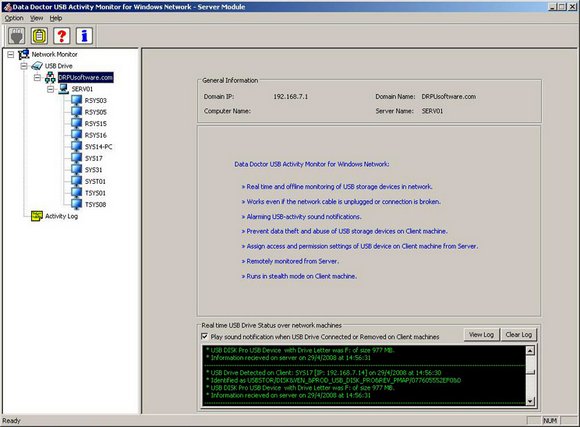Viewport: 580px width, 427px height.
Task: Select the Network Monitor root icon
Action: pyautogui.click(x=24, y=54)
